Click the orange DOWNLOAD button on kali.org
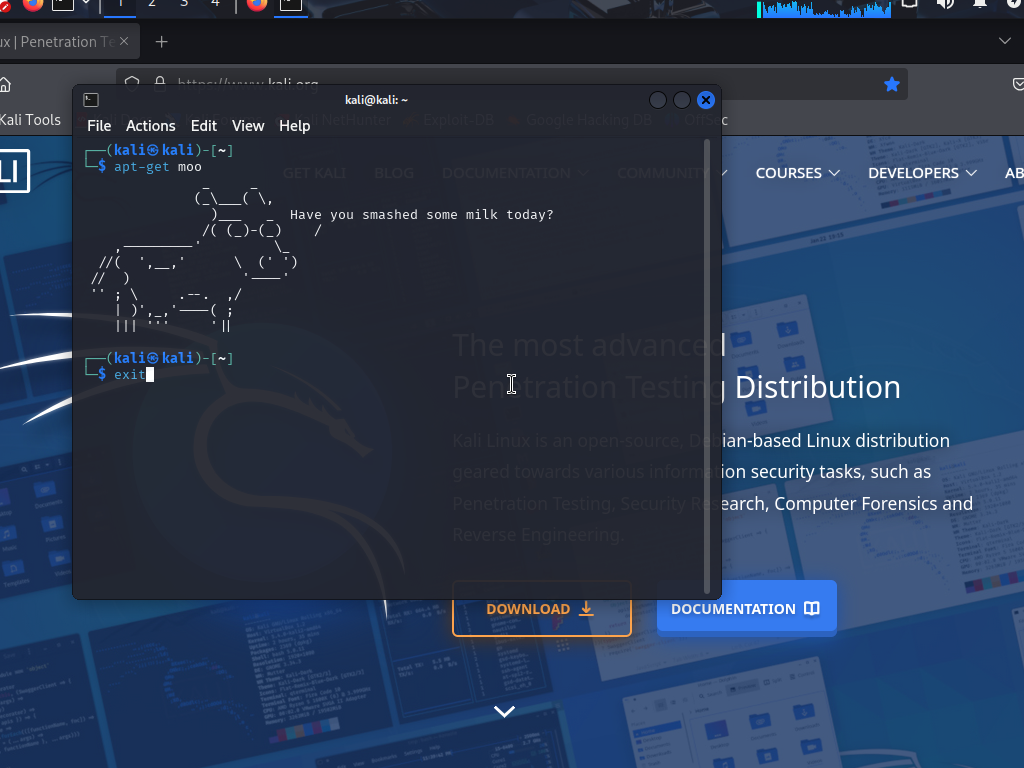1024x768 pixels. [541, 609]
